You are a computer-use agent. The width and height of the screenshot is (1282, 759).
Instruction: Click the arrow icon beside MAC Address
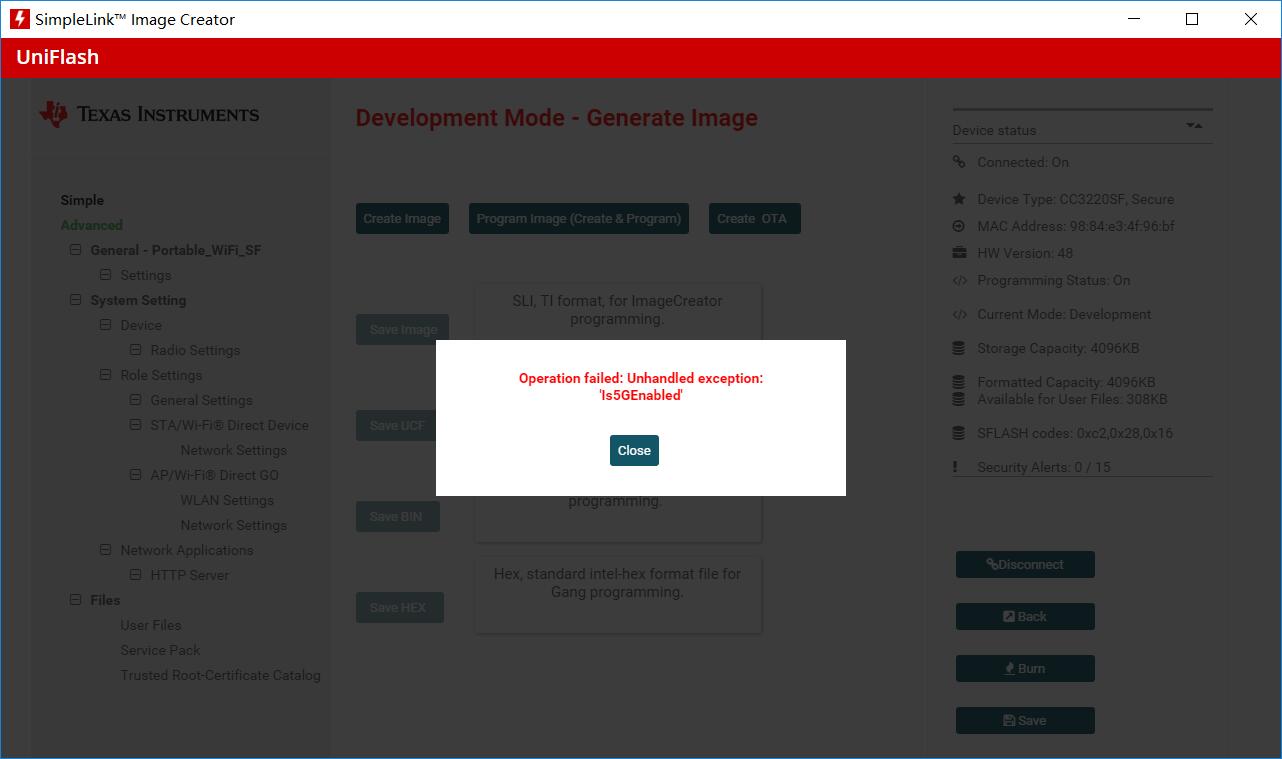[x=959, y=226]
